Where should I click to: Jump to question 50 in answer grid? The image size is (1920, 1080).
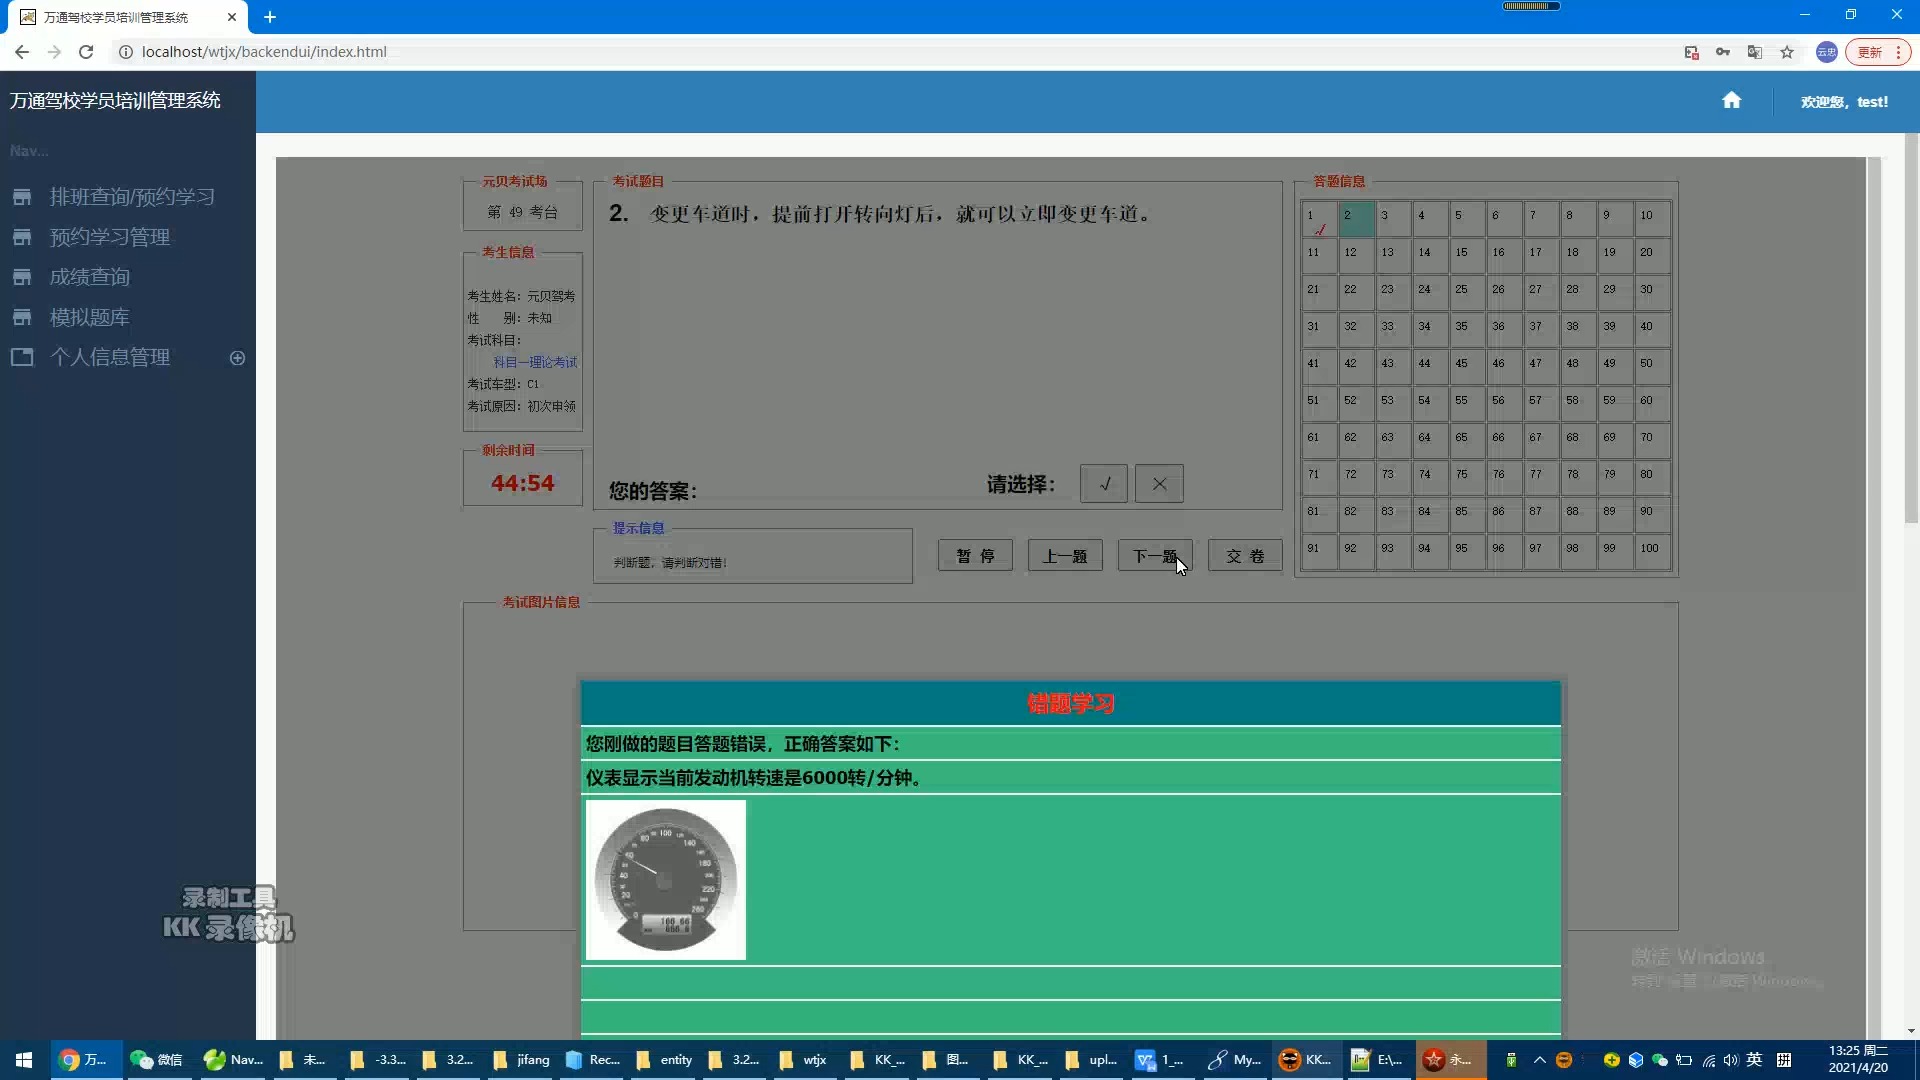pos(1652,368)
